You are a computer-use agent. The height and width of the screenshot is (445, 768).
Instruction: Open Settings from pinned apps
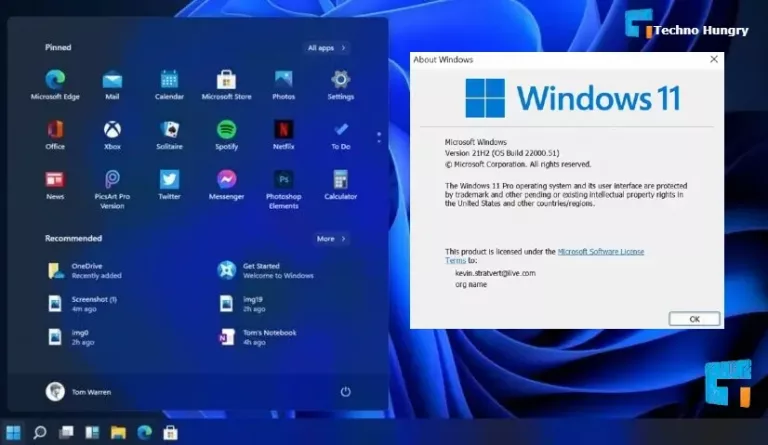pyautogui.click(x=340, y=85)
